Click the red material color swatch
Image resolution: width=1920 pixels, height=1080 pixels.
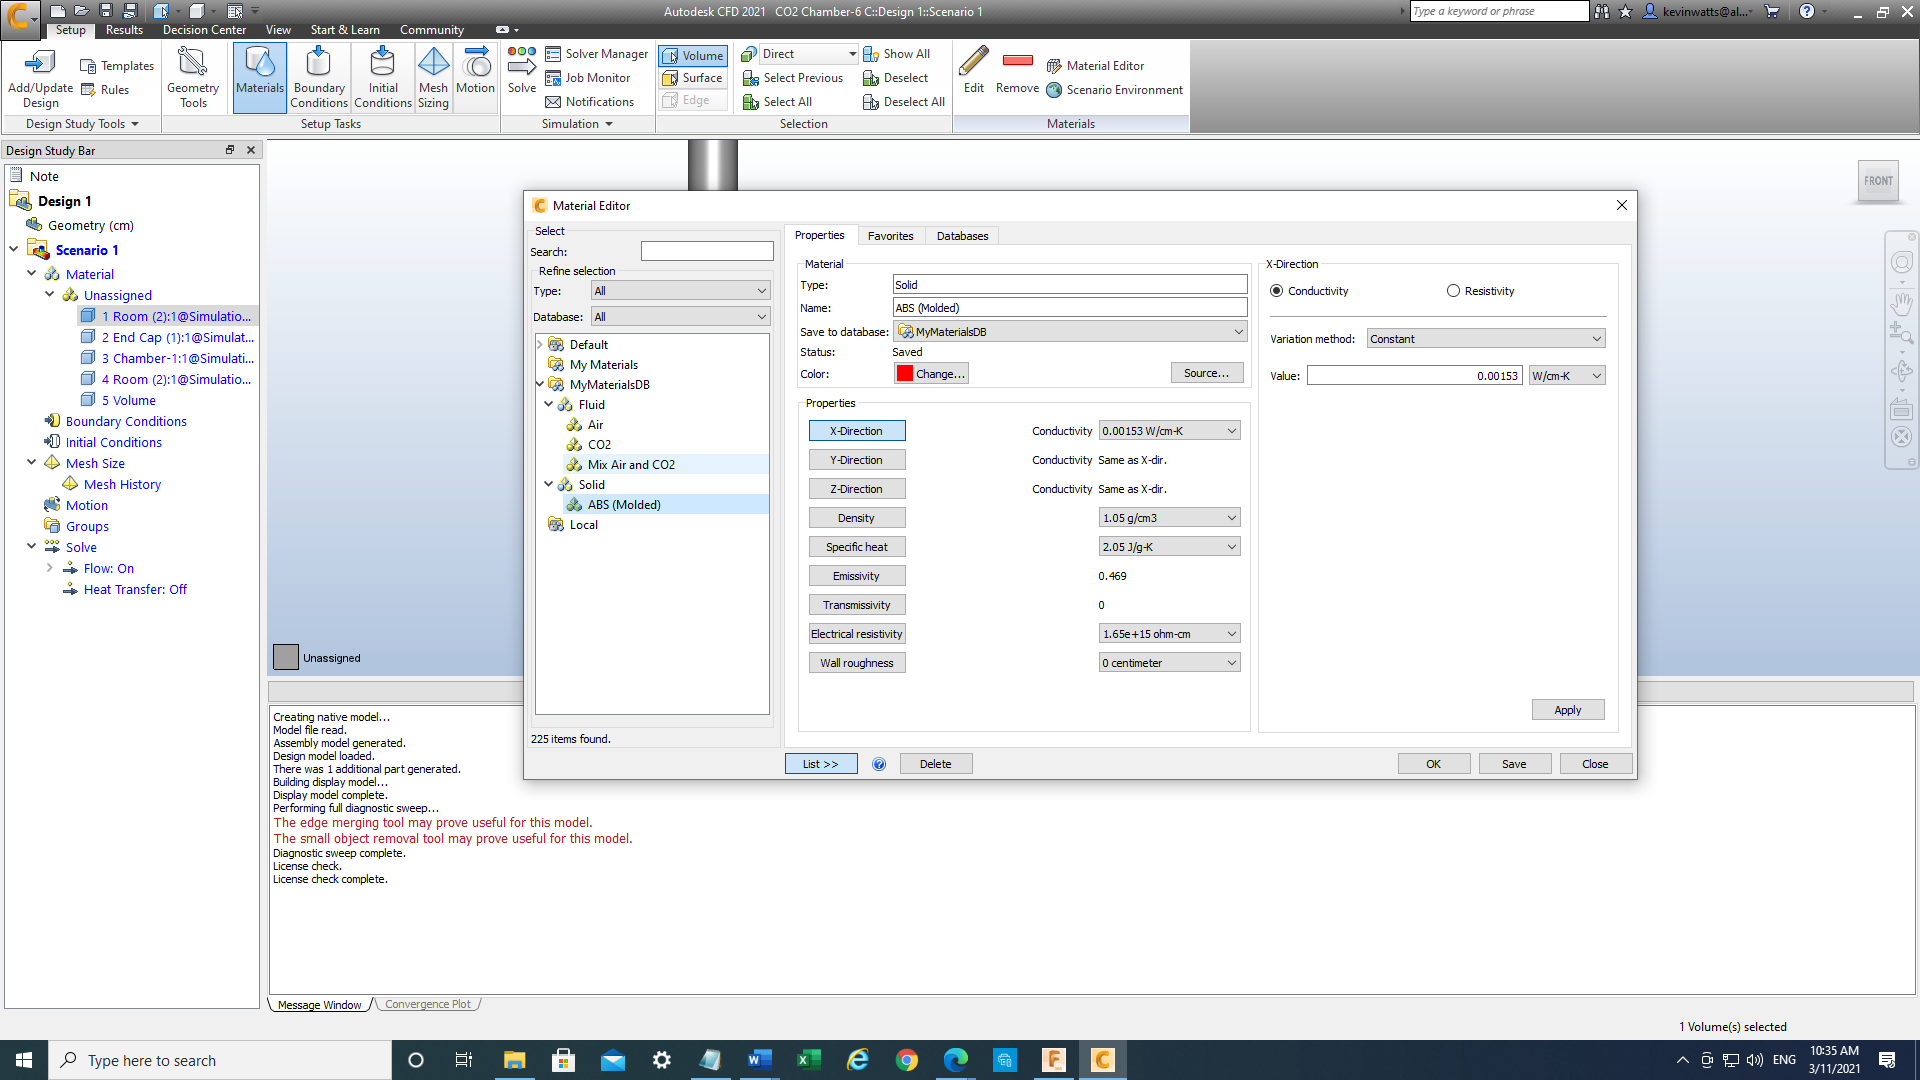(905, 374)
